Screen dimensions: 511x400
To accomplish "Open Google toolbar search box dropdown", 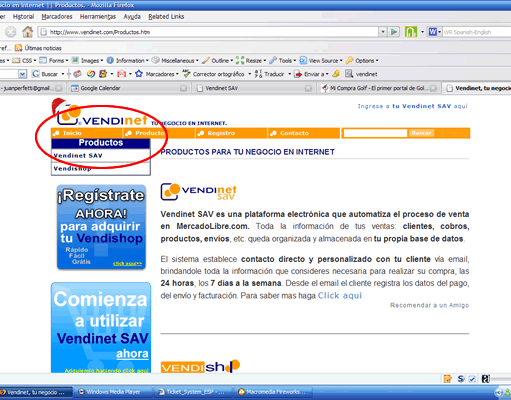I will point(22,74).
